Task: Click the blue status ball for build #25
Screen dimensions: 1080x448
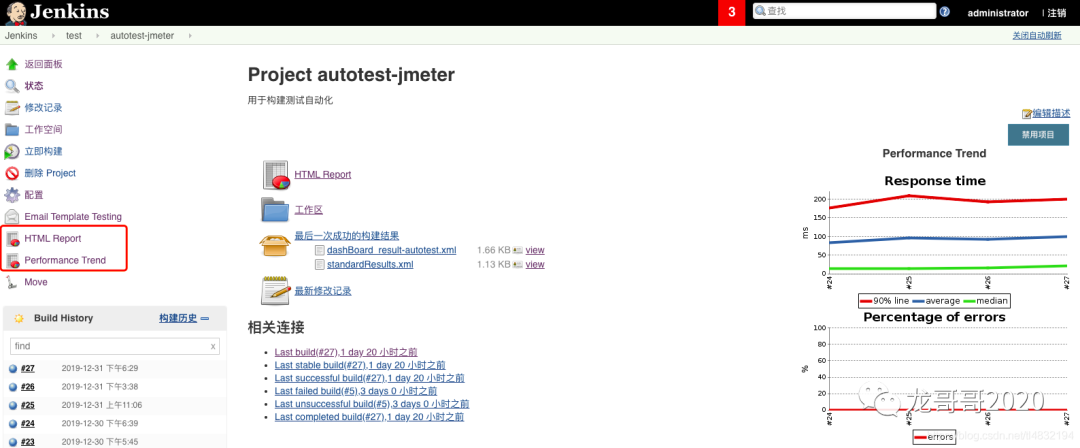Action: 12,405
